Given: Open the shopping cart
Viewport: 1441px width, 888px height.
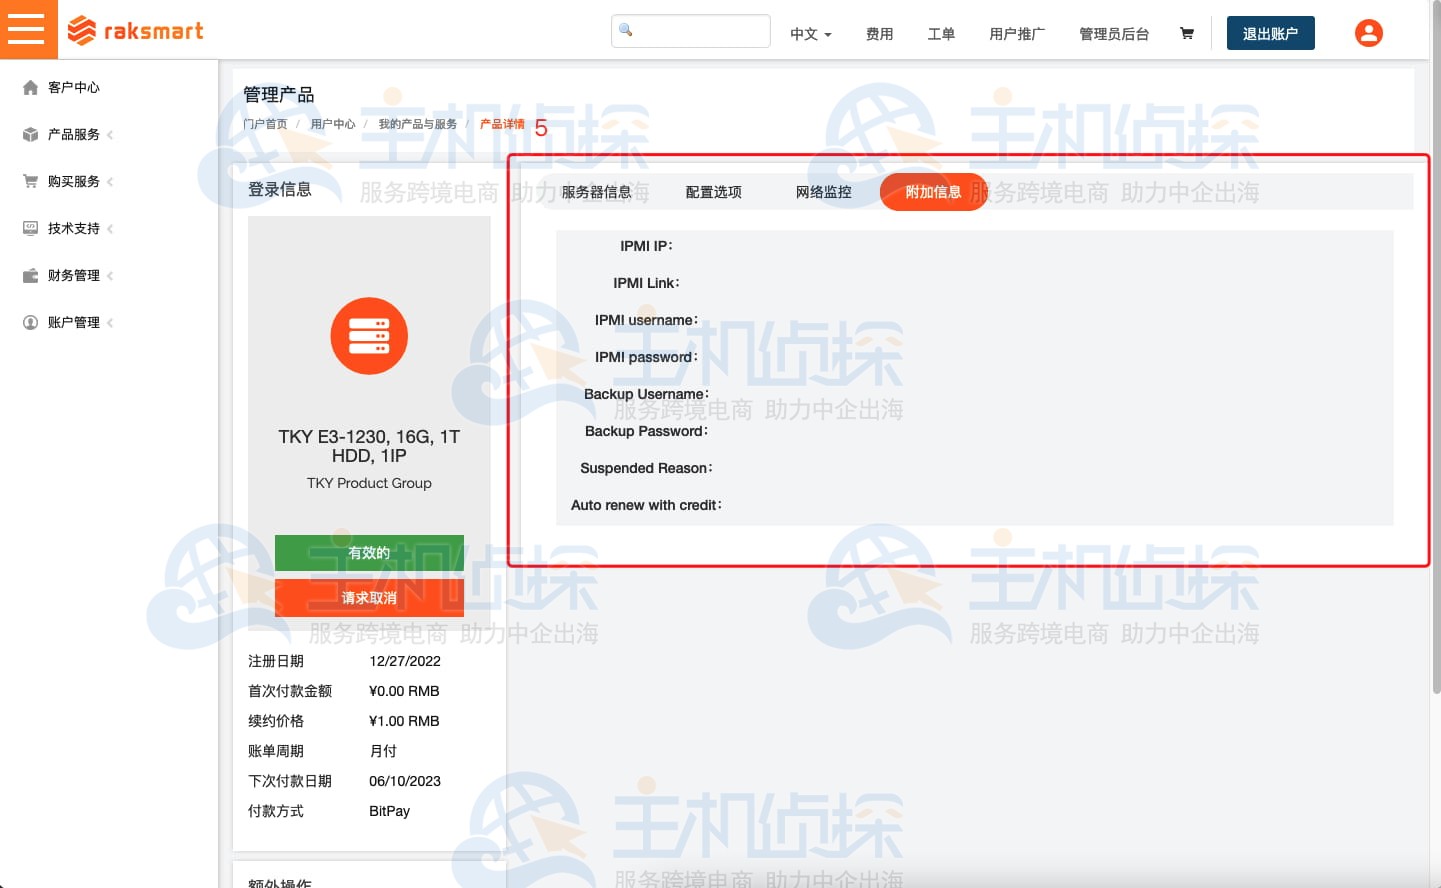Looking at the screenshot, I should pyautogui.click(x=1186, y=33).
